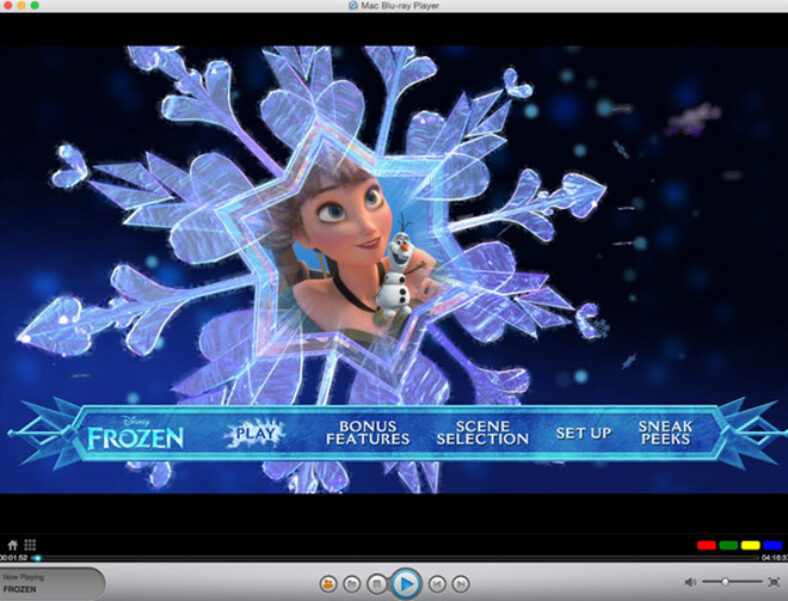This screenshot has height=601, width=788.
Task: Adjust the volume slider knob
Action: pos(725,582)
